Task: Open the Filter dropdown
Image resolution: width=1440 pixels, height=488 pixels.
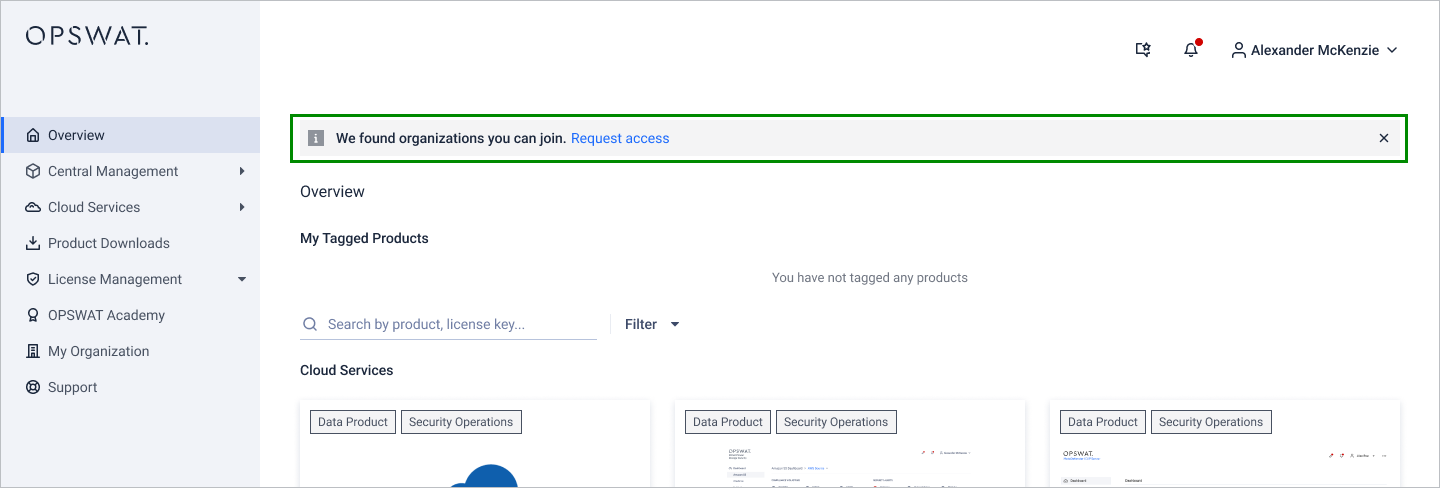Action: click(x=652, y=324)
